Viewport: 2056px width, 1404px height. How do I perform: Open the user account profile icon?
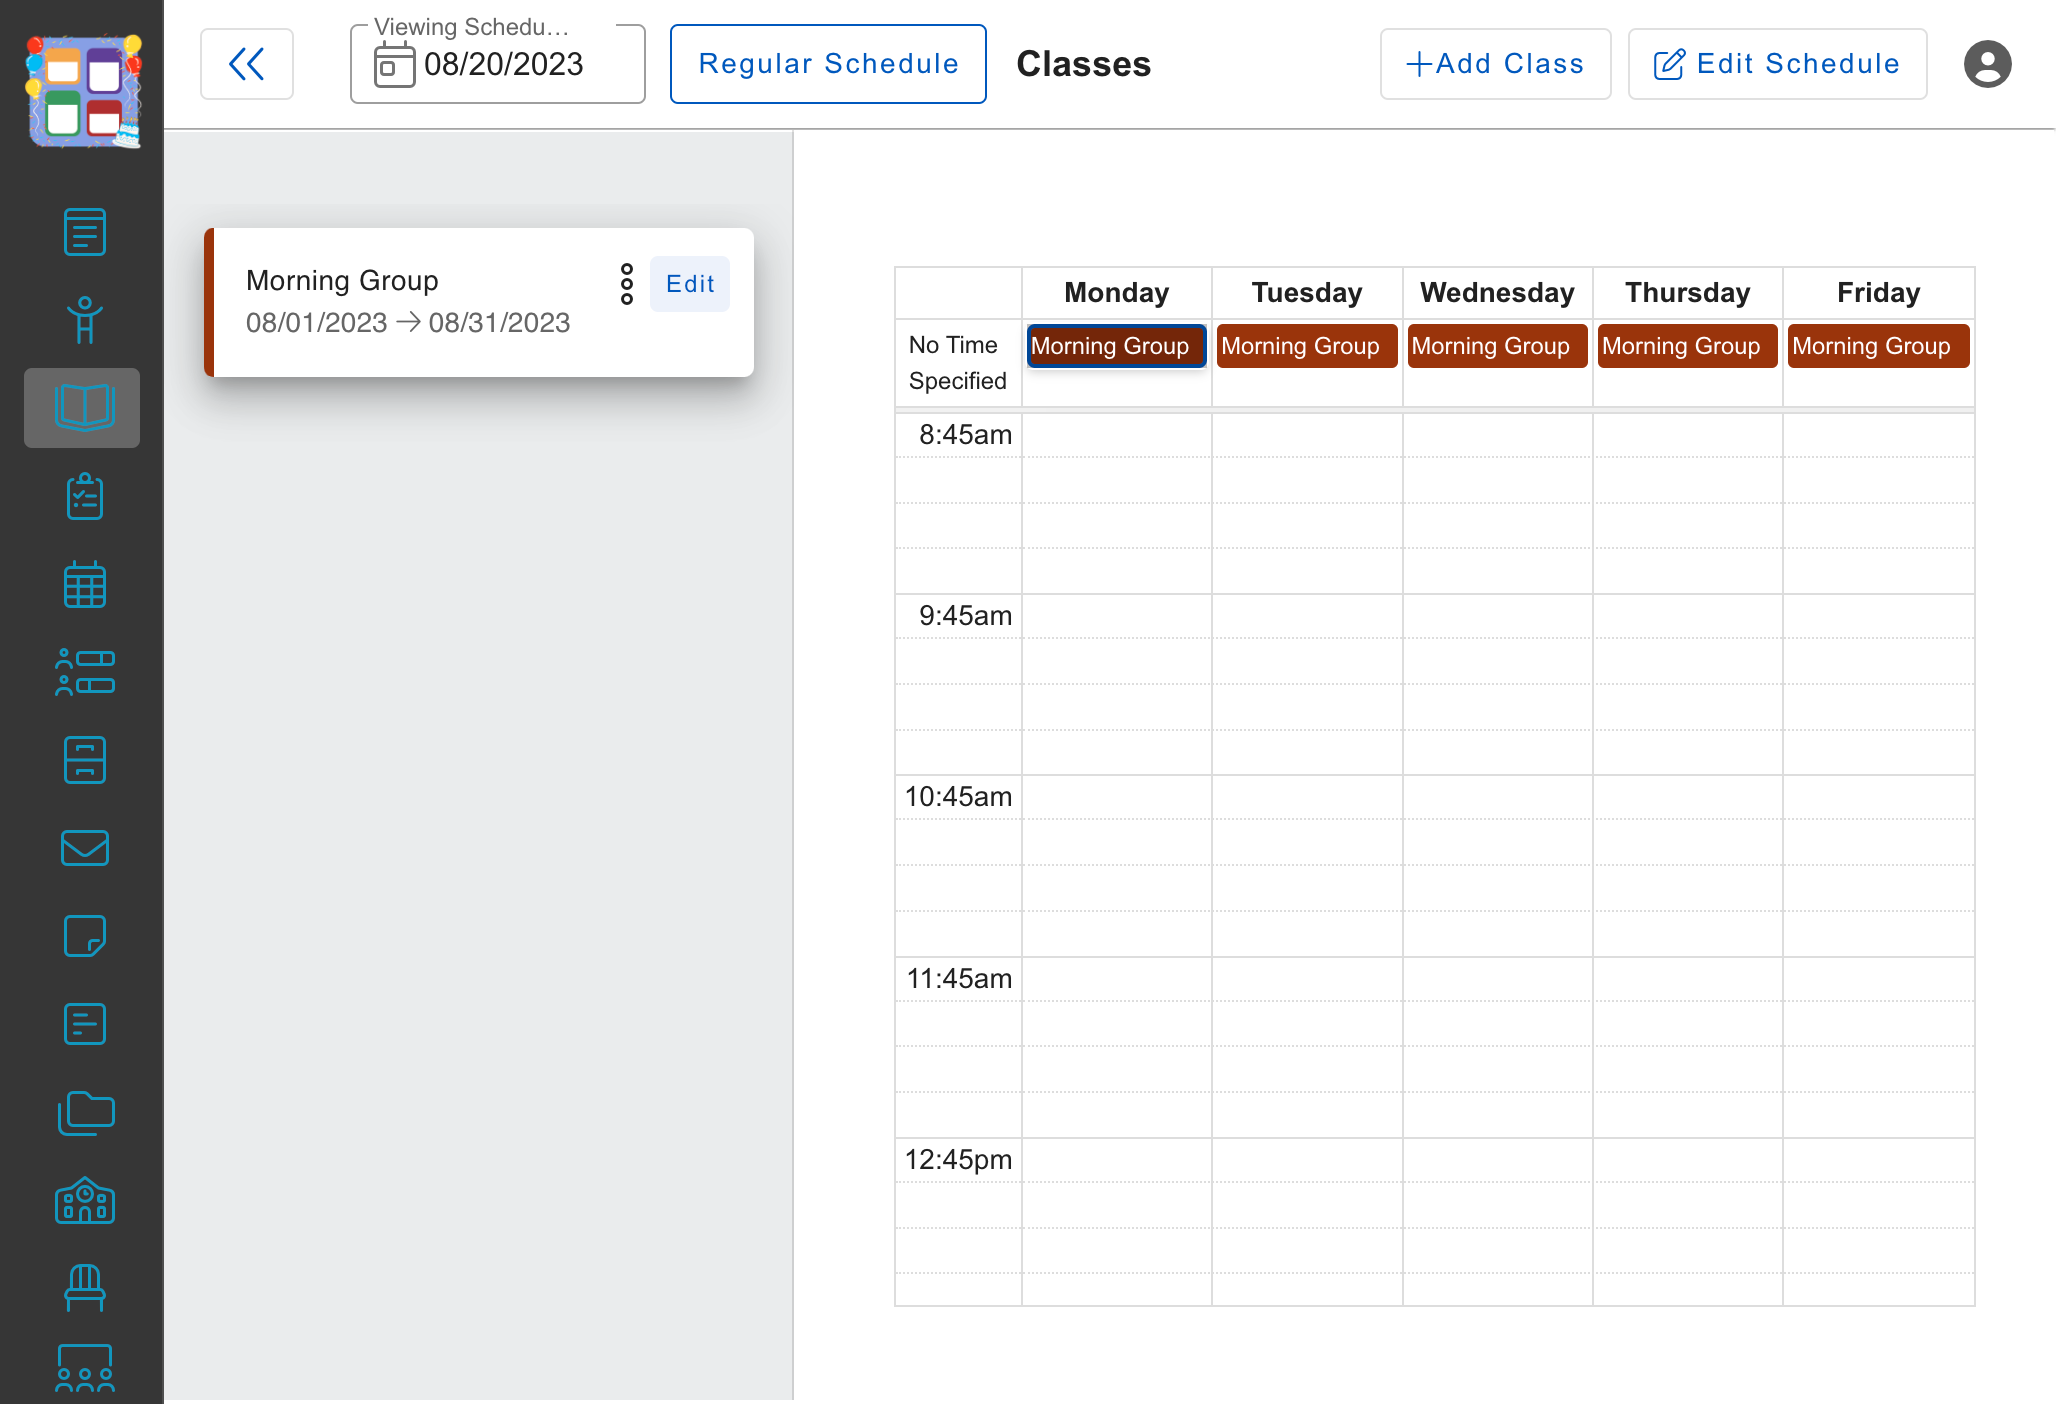pos(1987,64)
